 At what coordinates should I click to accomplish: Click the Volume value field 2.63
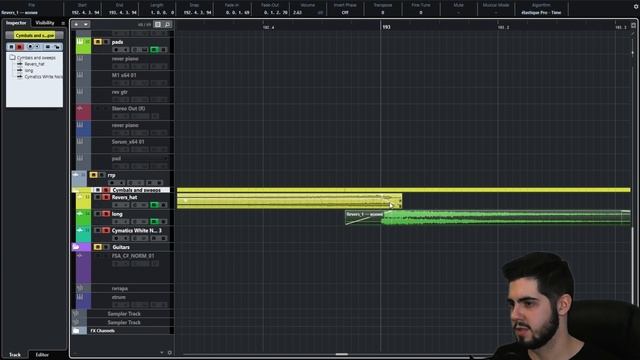pos(297,13)
